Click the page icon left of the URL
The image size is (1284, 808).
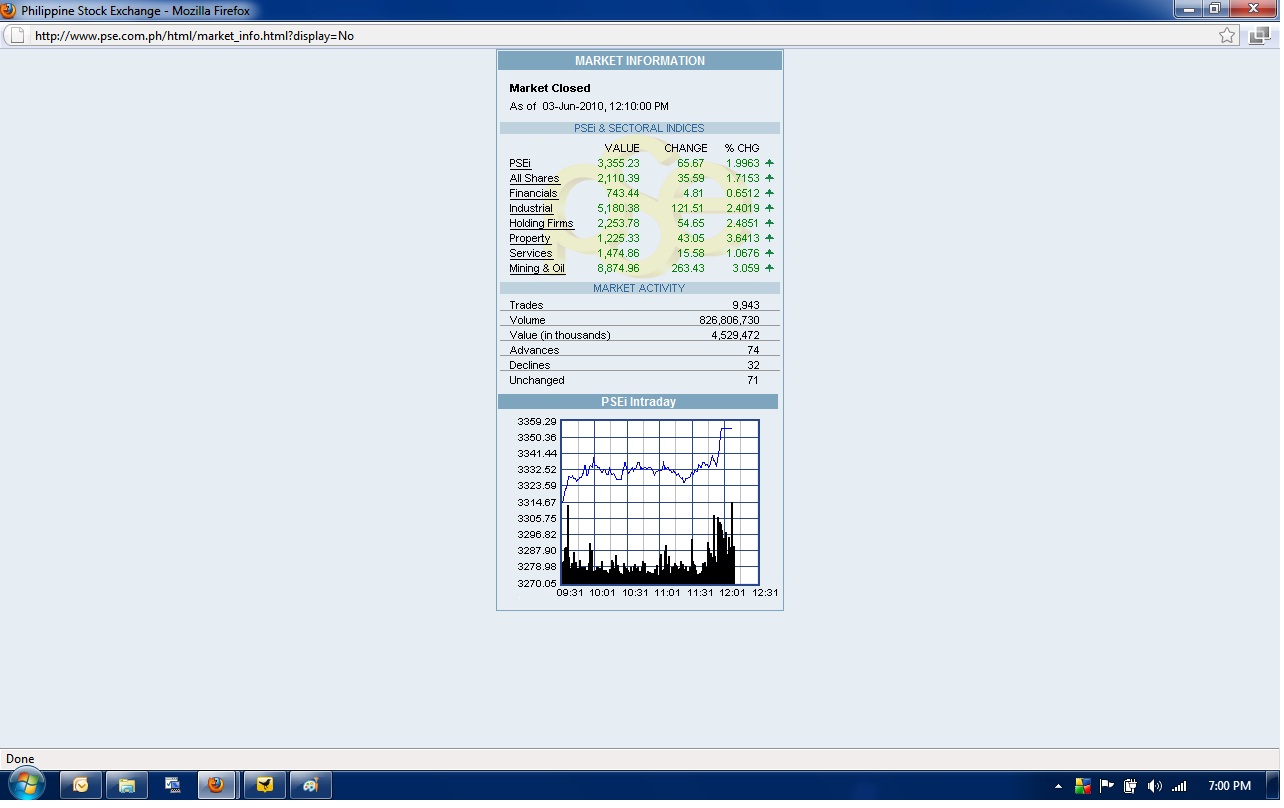(15, 36)
